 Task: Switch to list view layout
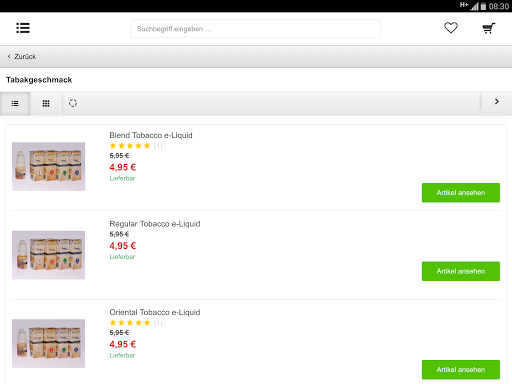pyautogui.click(x=15, y=104)
